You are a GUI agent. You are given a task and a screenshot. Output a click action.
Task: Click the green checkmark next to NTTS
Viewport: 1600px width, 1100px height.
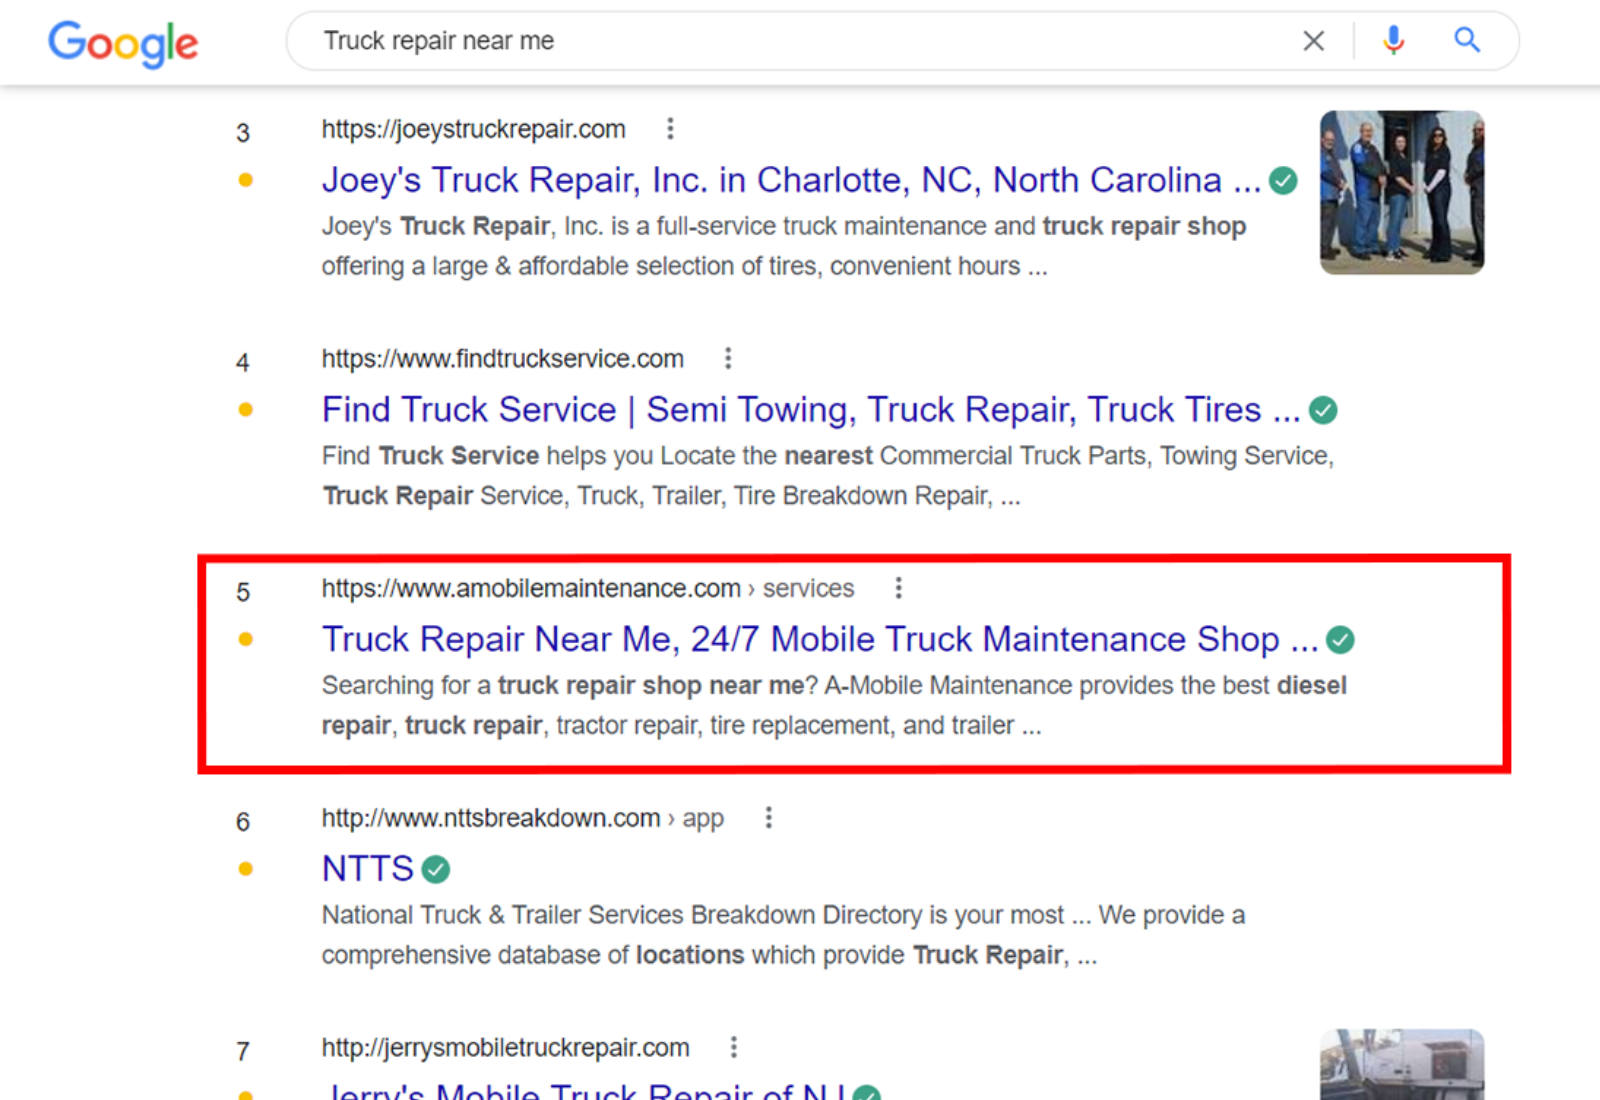tap(434, 869)
